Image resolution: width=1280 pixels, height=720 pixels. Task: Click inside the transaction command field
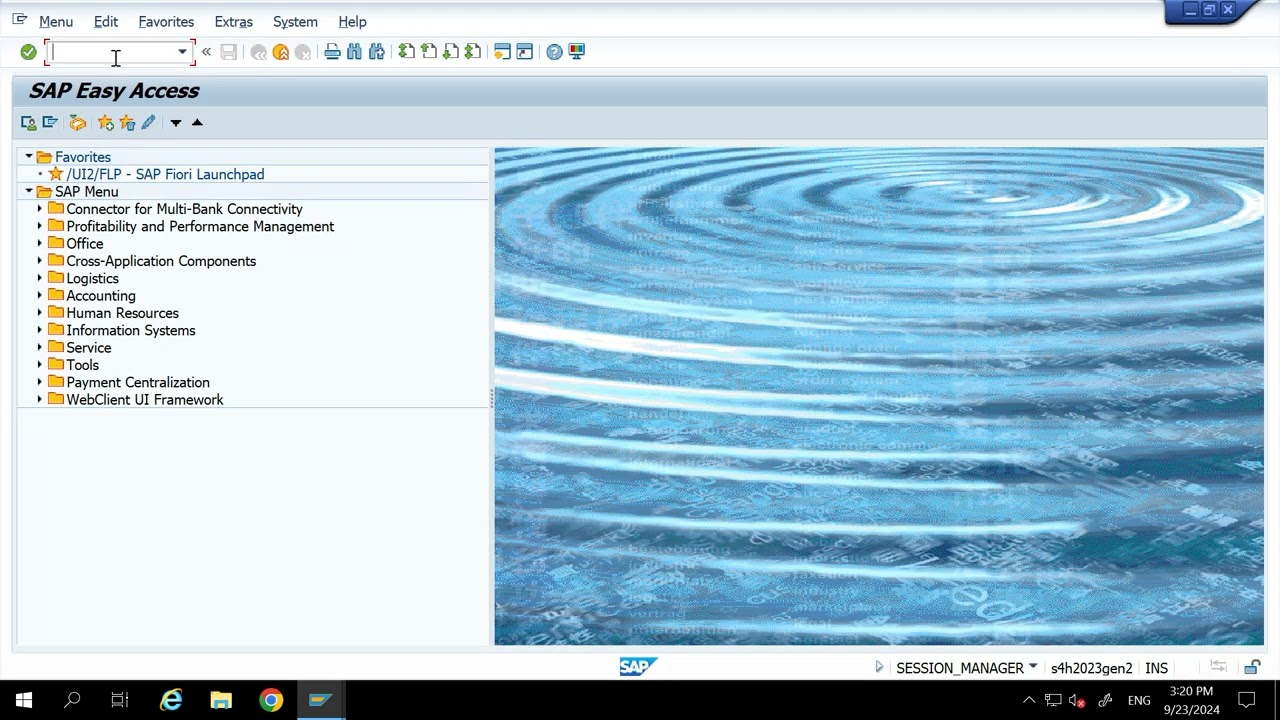[x=112, y=52]
